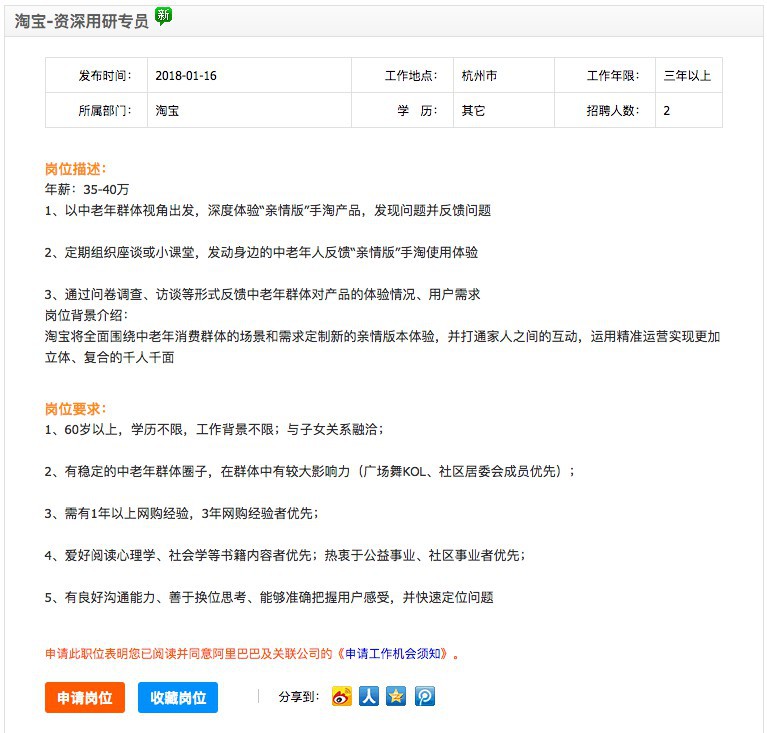Screen dimensions: 767x733
Task: Select publish date 2018-01-16
Action: click(186, 76)
